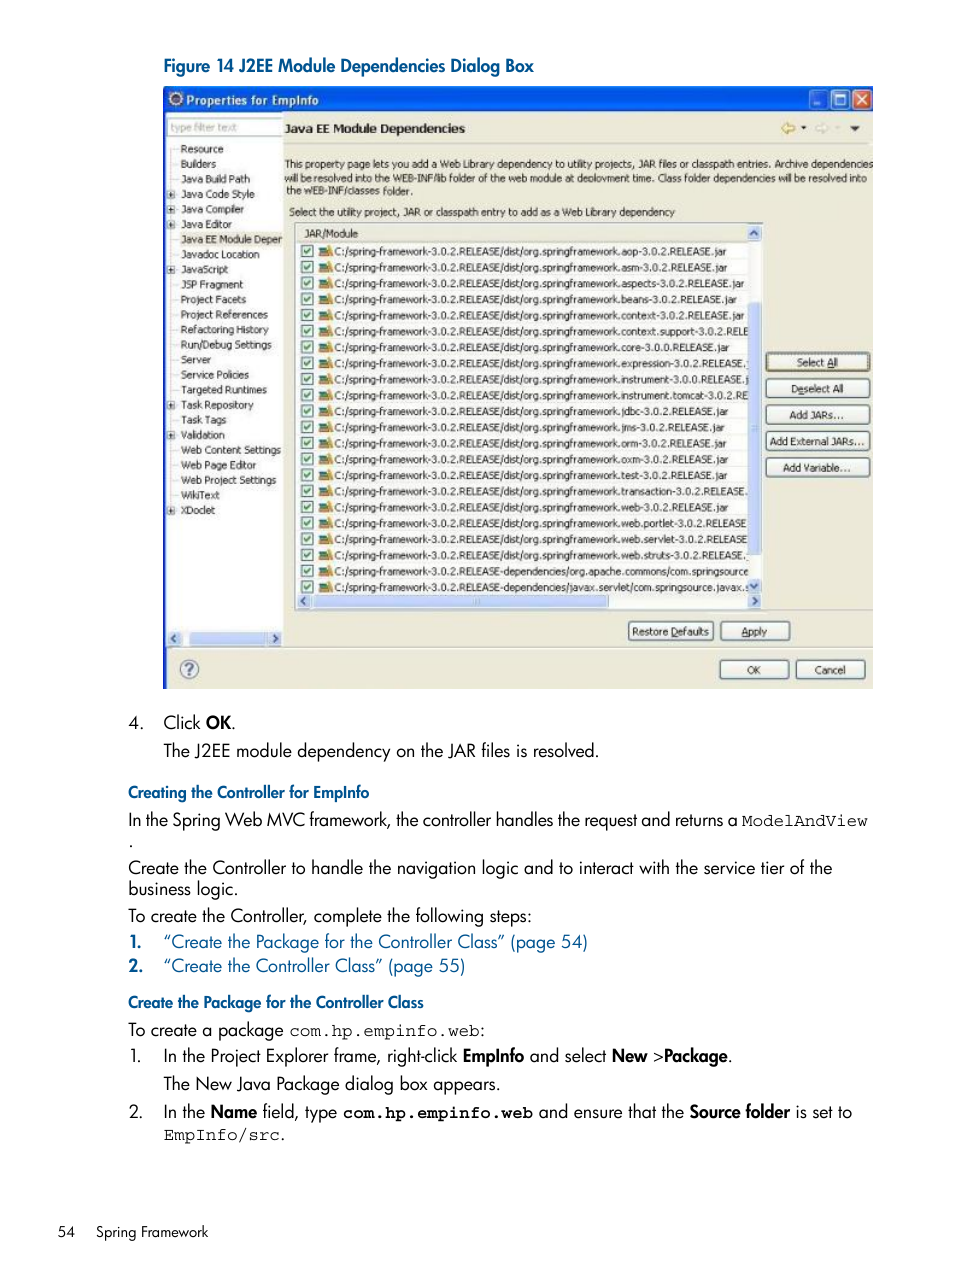Click the JAR icon of instrument.tomcat entry

point(325,395)
